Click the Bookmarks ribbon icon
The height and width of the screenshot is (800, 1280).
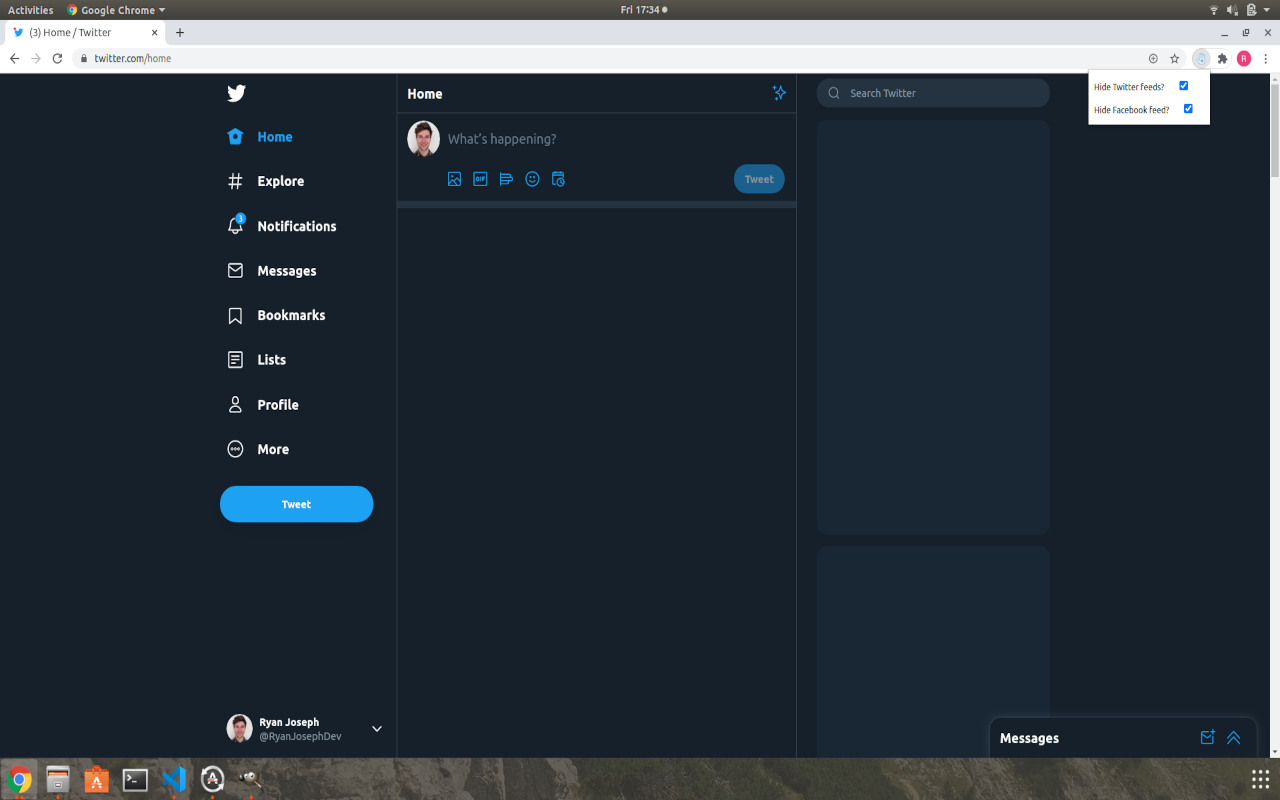point(235,315)
